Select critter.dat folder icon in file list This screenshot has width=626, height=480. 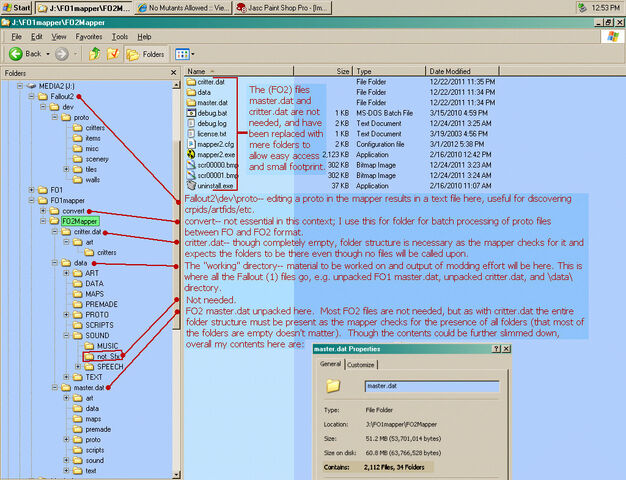tap(191, 82)
